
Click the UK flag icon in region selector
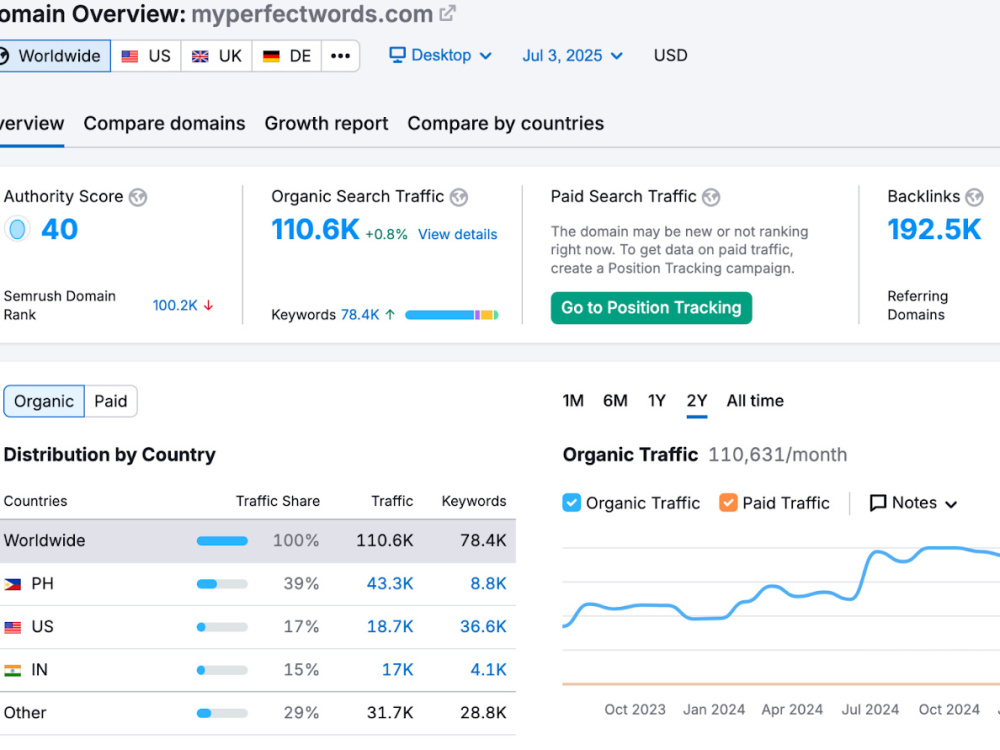(200, 56)
